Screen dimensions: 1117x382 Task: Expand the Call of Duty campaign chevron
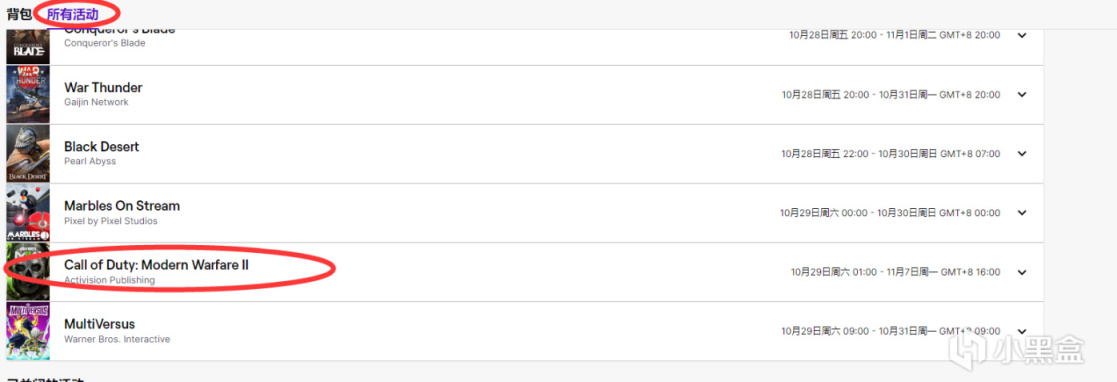1022,272
